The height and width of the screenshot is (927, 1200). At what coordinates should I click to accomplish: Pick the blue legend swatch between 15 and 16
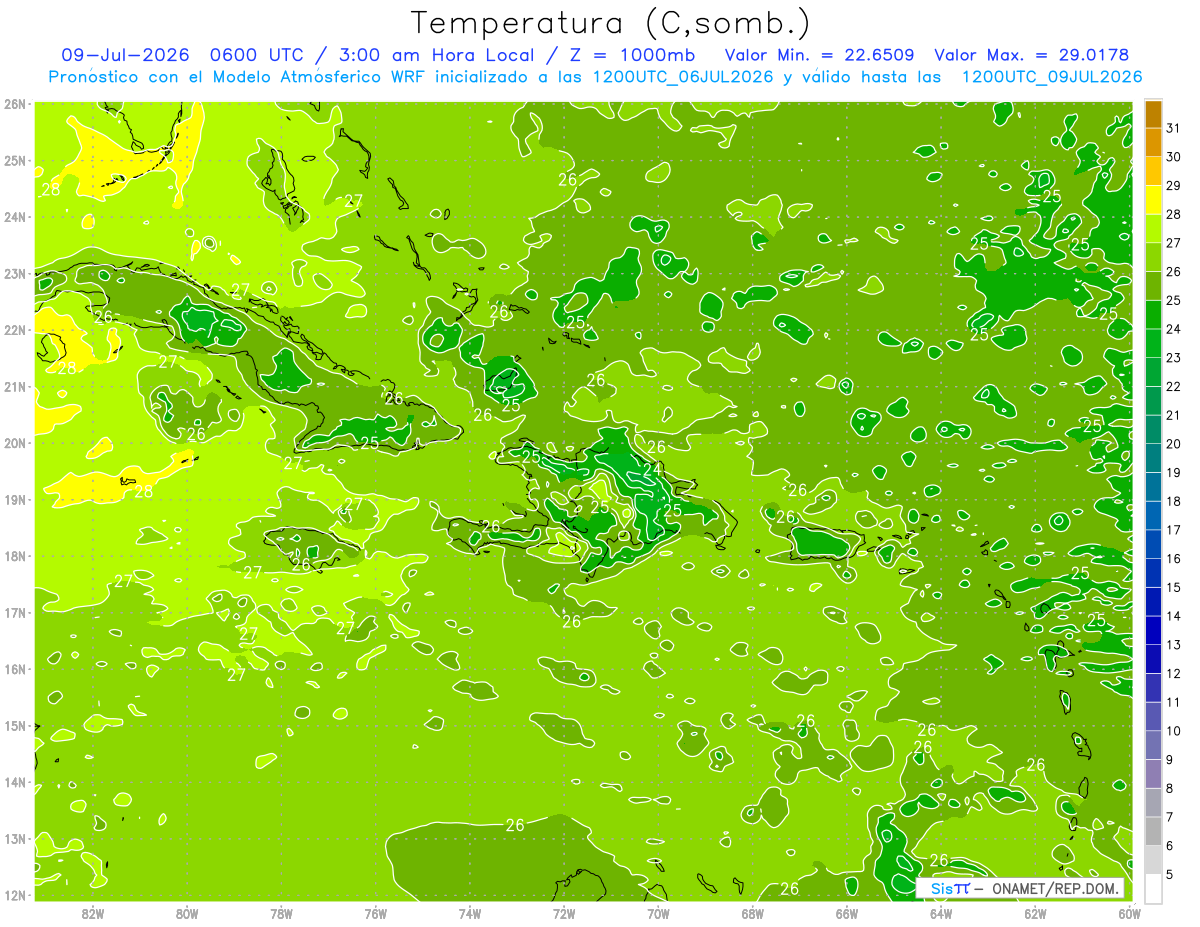click(1153, 573)
